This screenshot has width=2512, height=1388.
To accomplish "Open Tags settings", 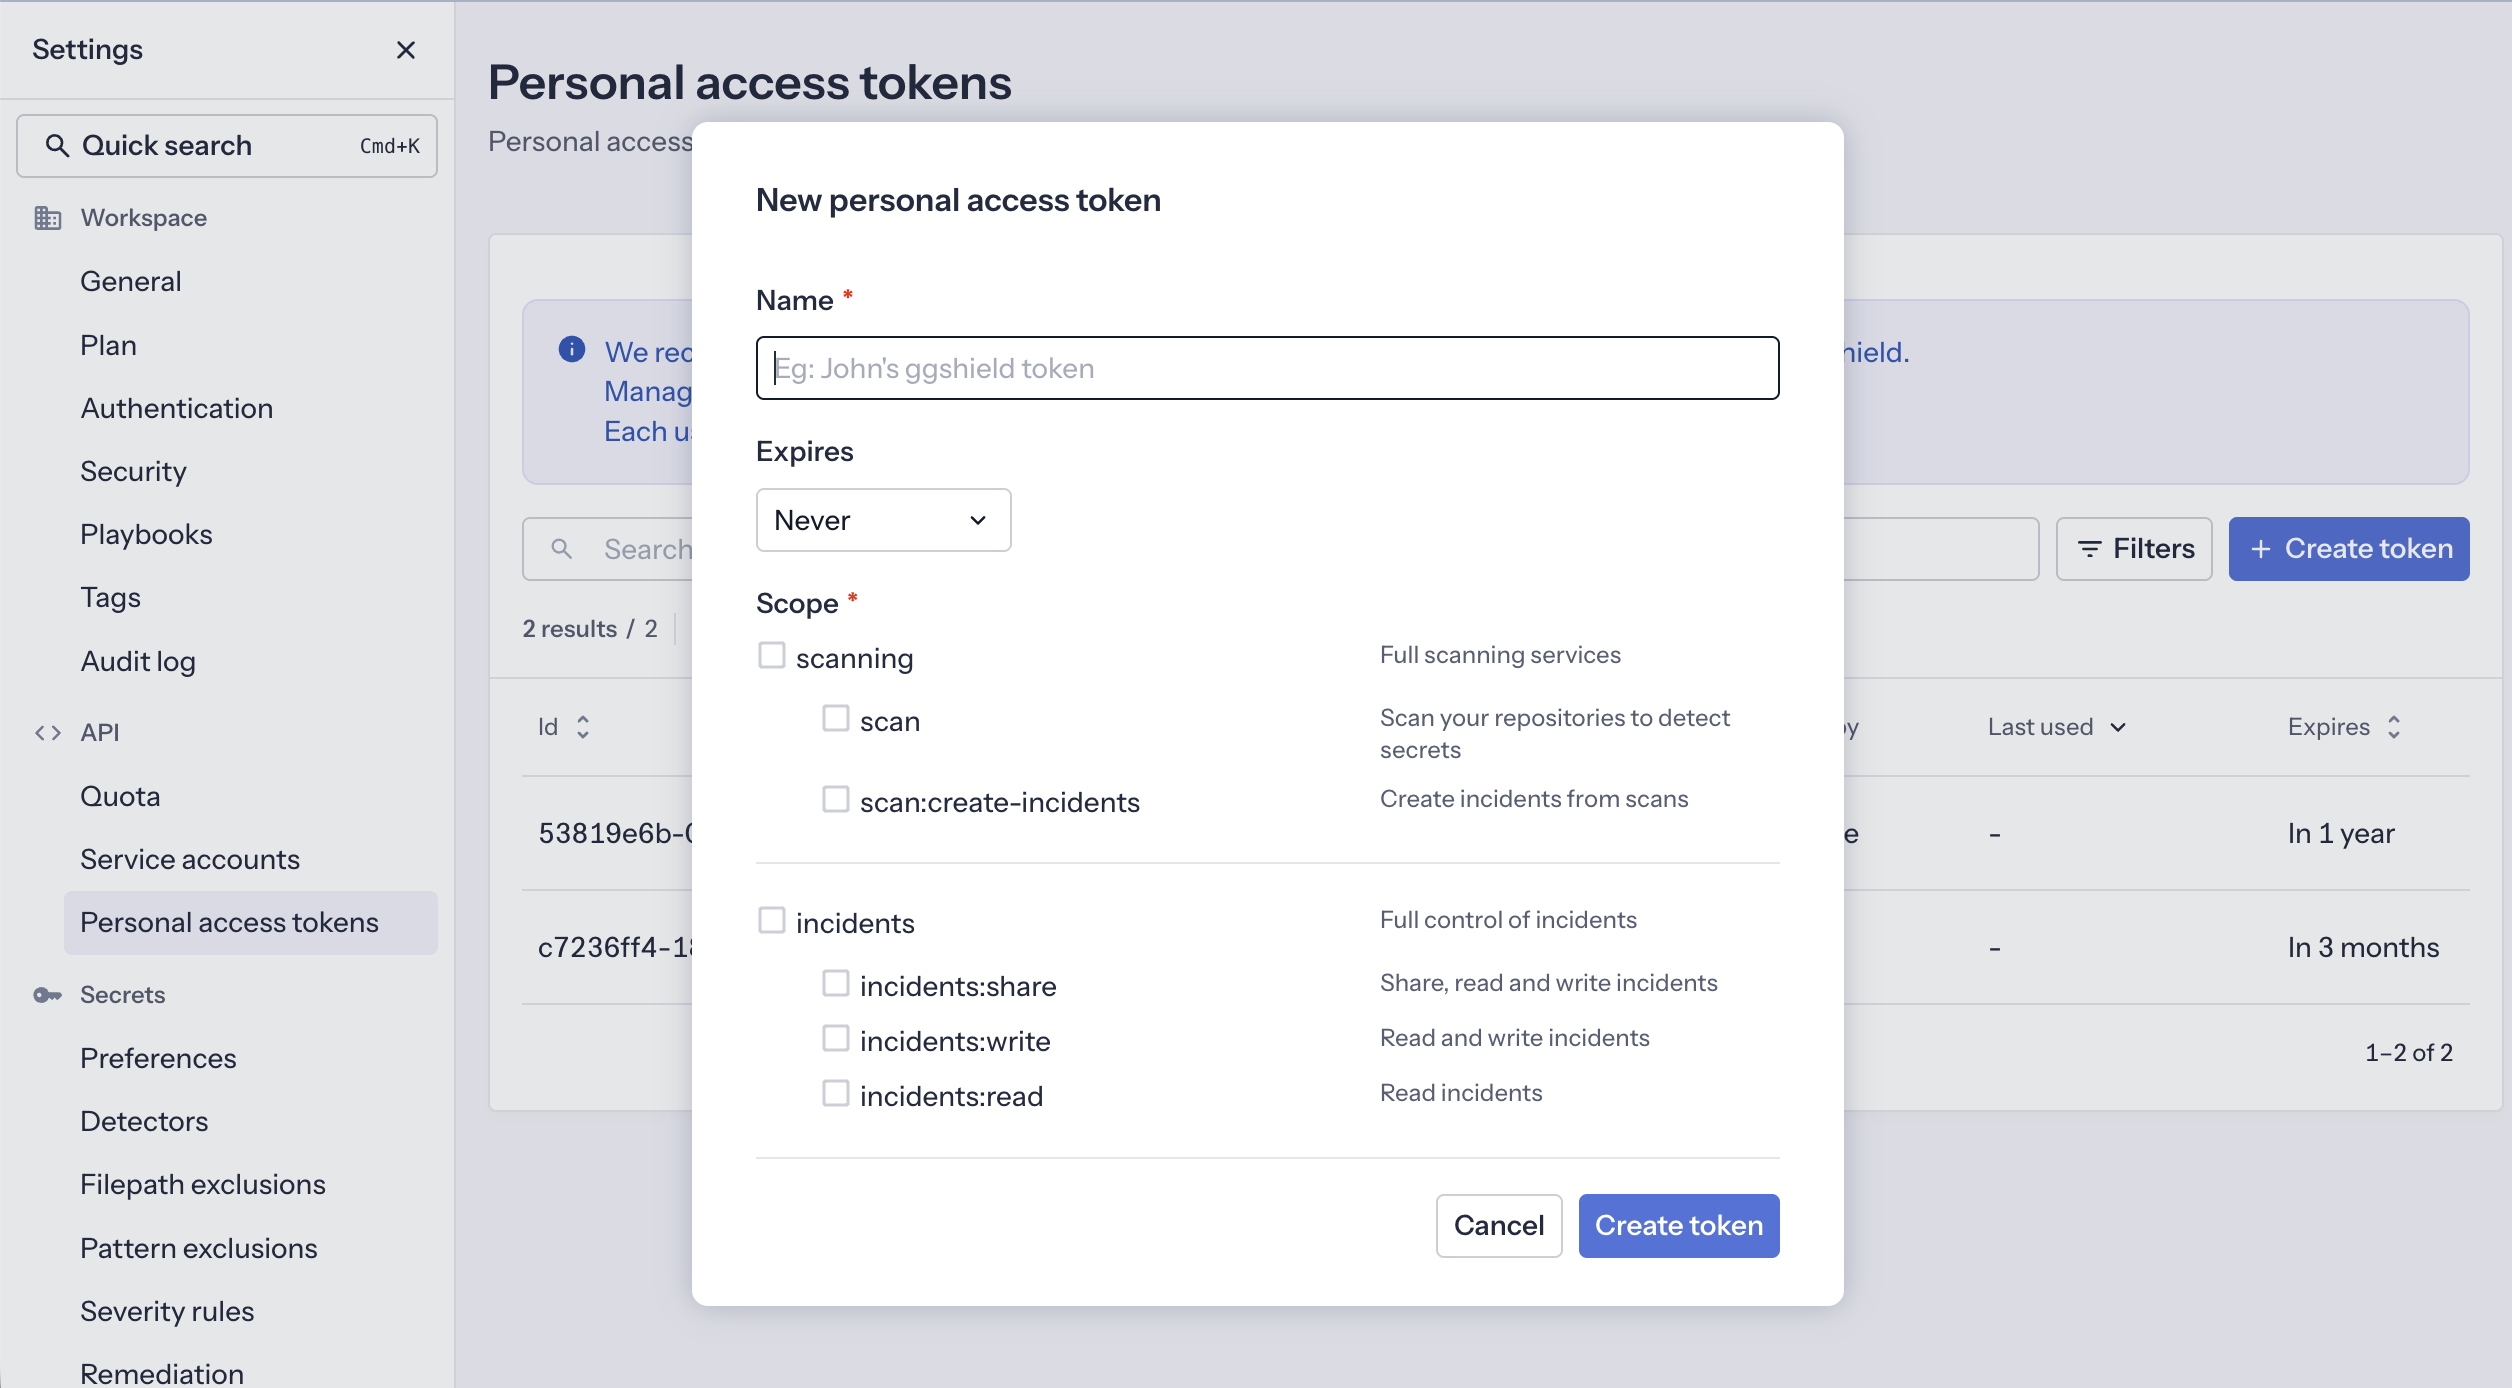I will [x=111, y=598].
